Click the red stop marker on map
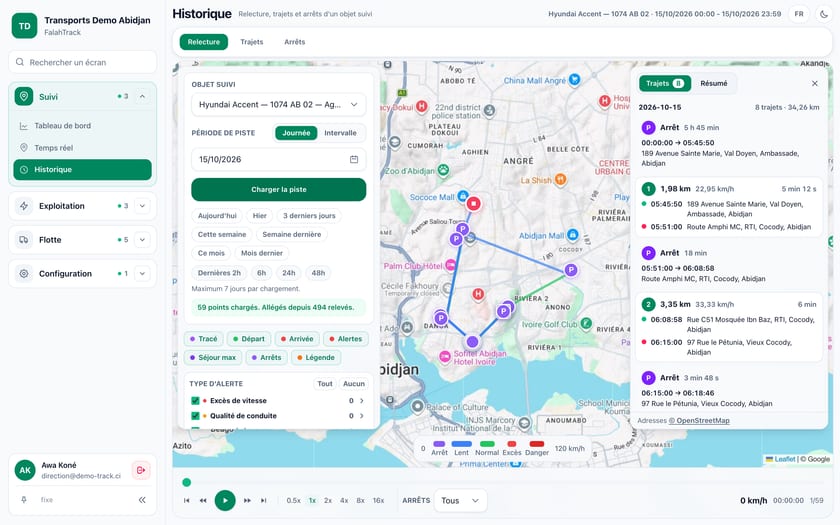 (x=473, y=204)
